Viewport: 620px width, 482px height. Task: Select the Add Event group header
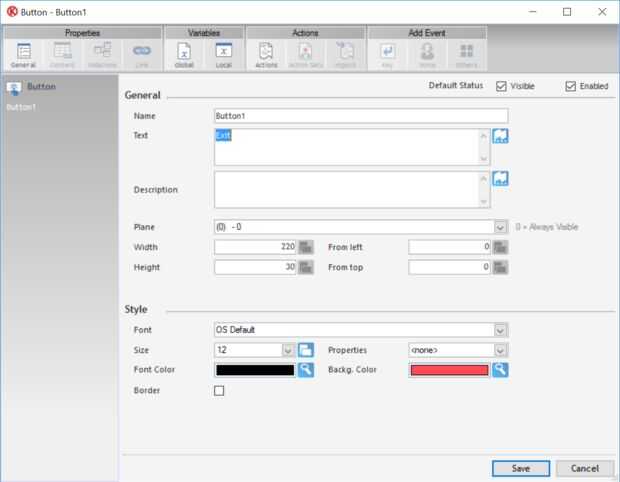point(427,33)
